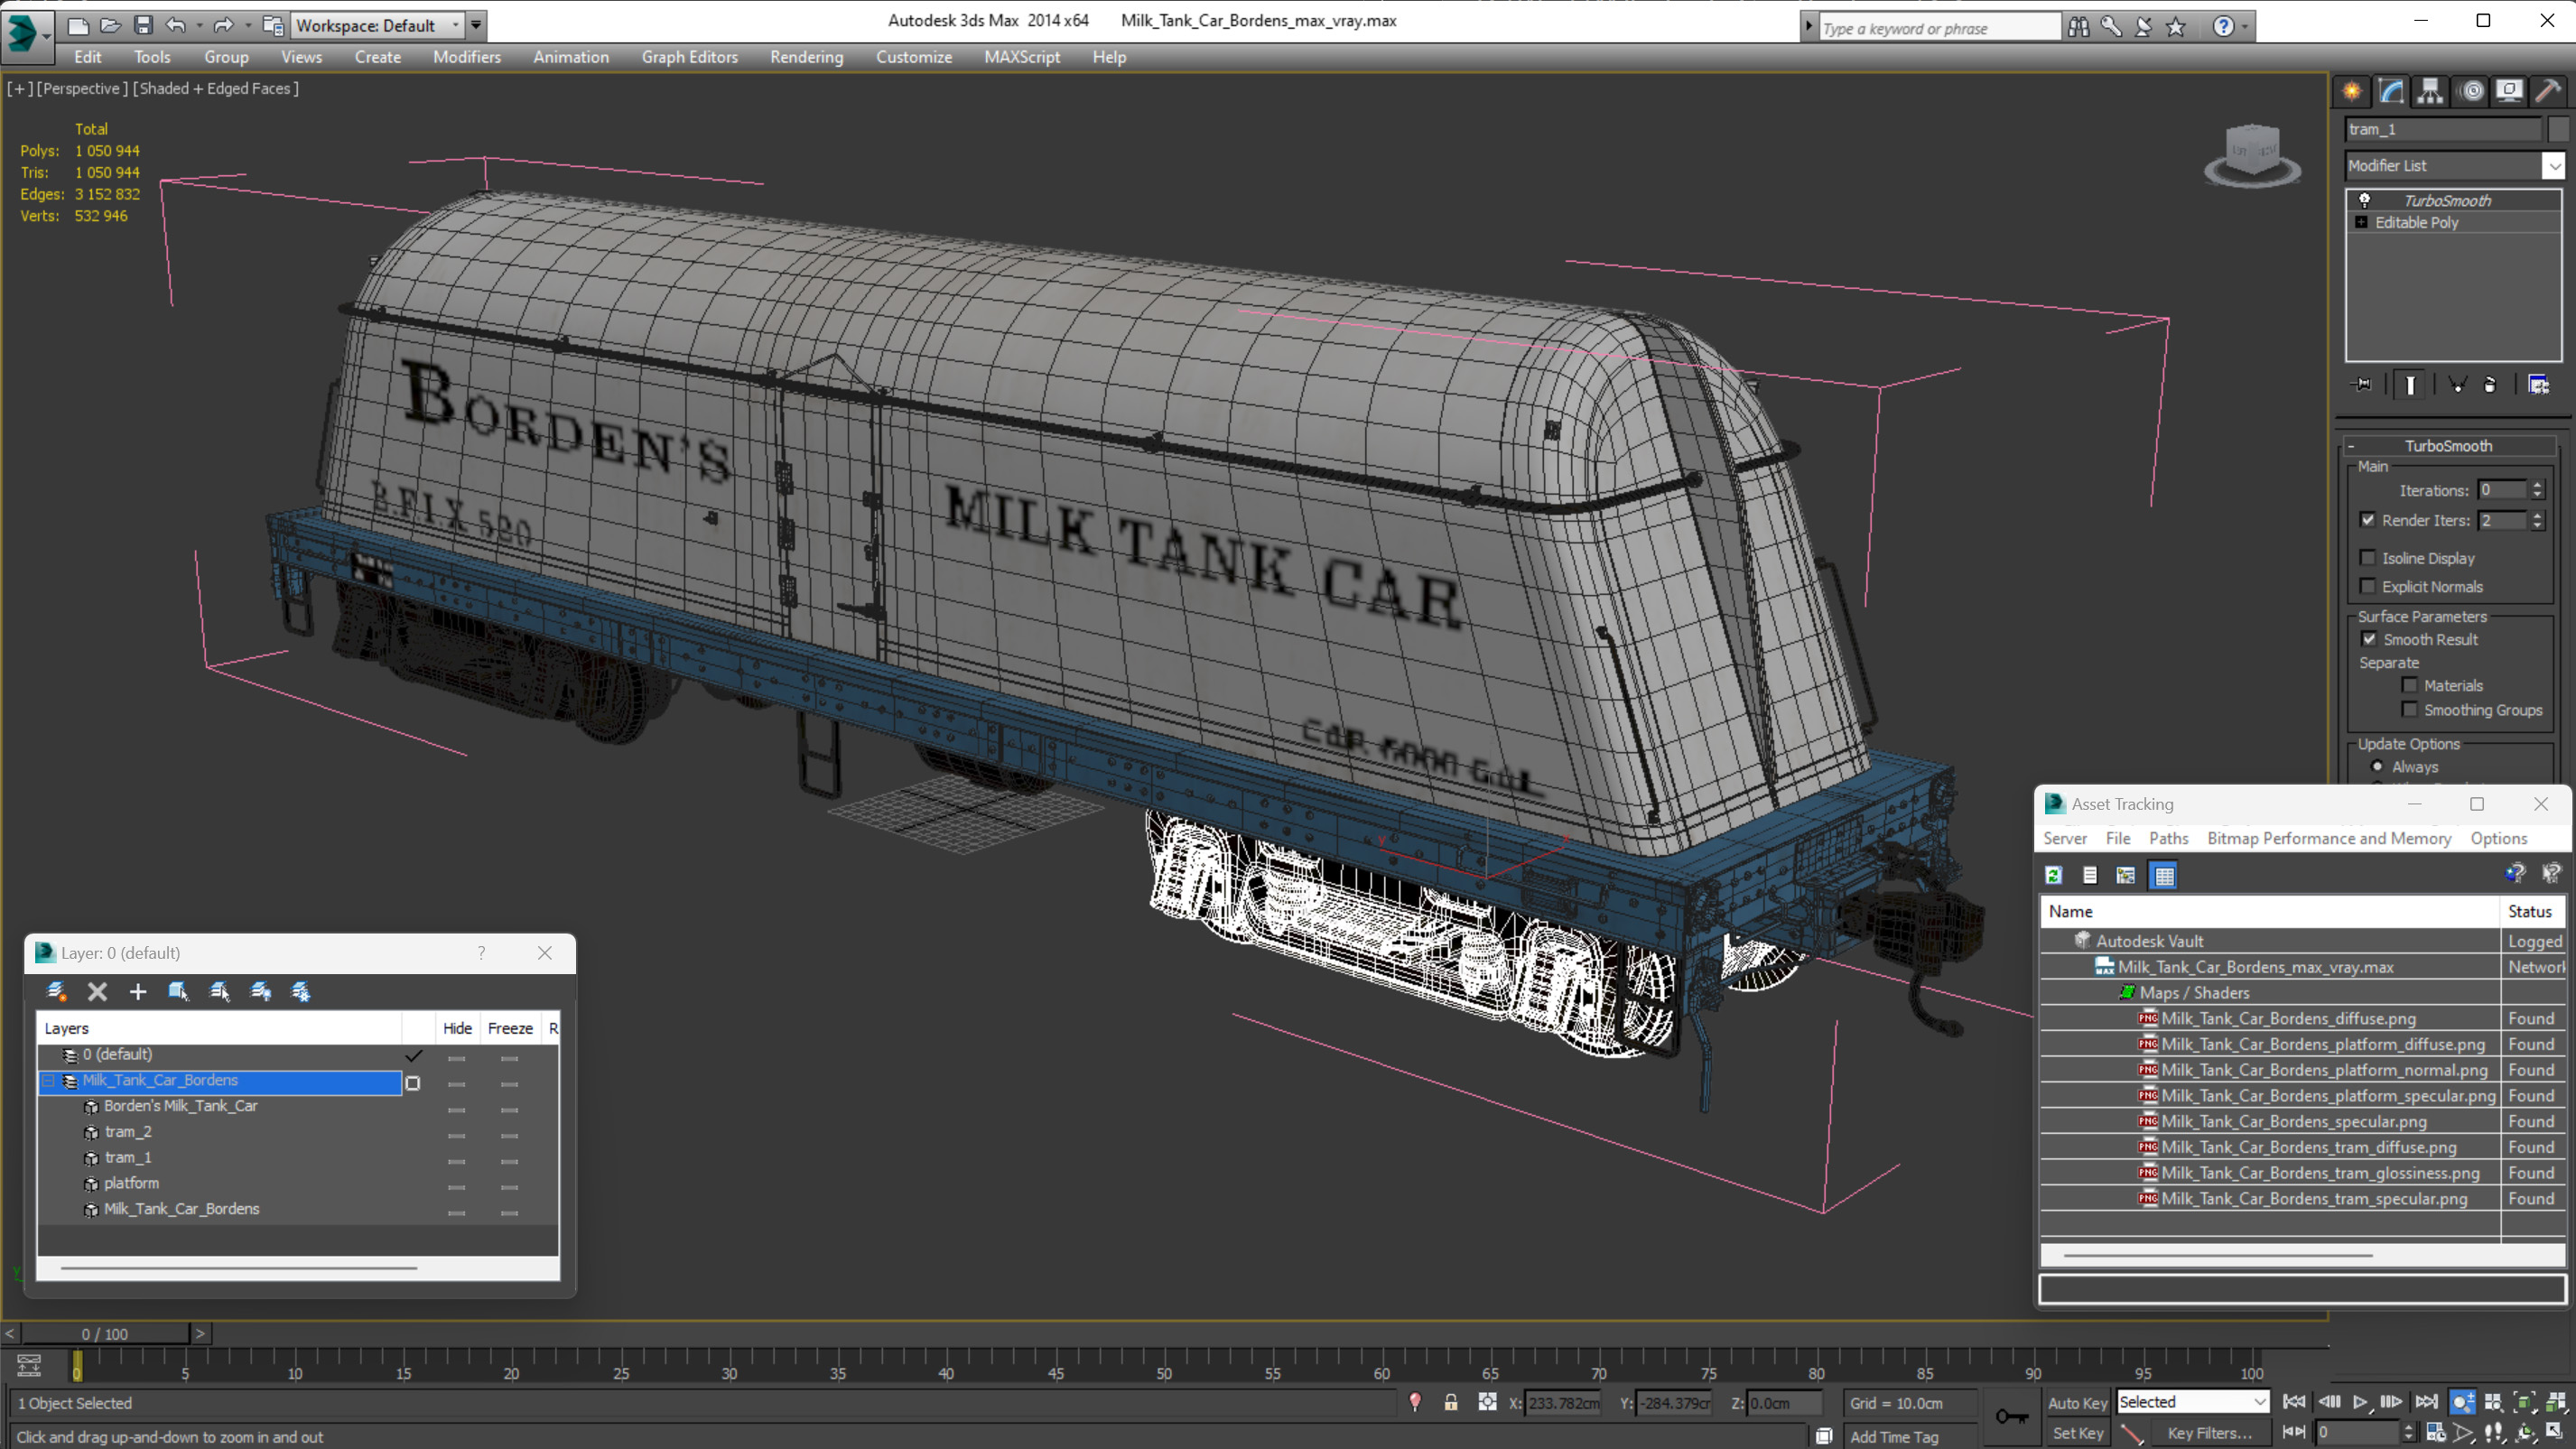
Task: Click the Iterations value field
Action: coord(2501,490)
